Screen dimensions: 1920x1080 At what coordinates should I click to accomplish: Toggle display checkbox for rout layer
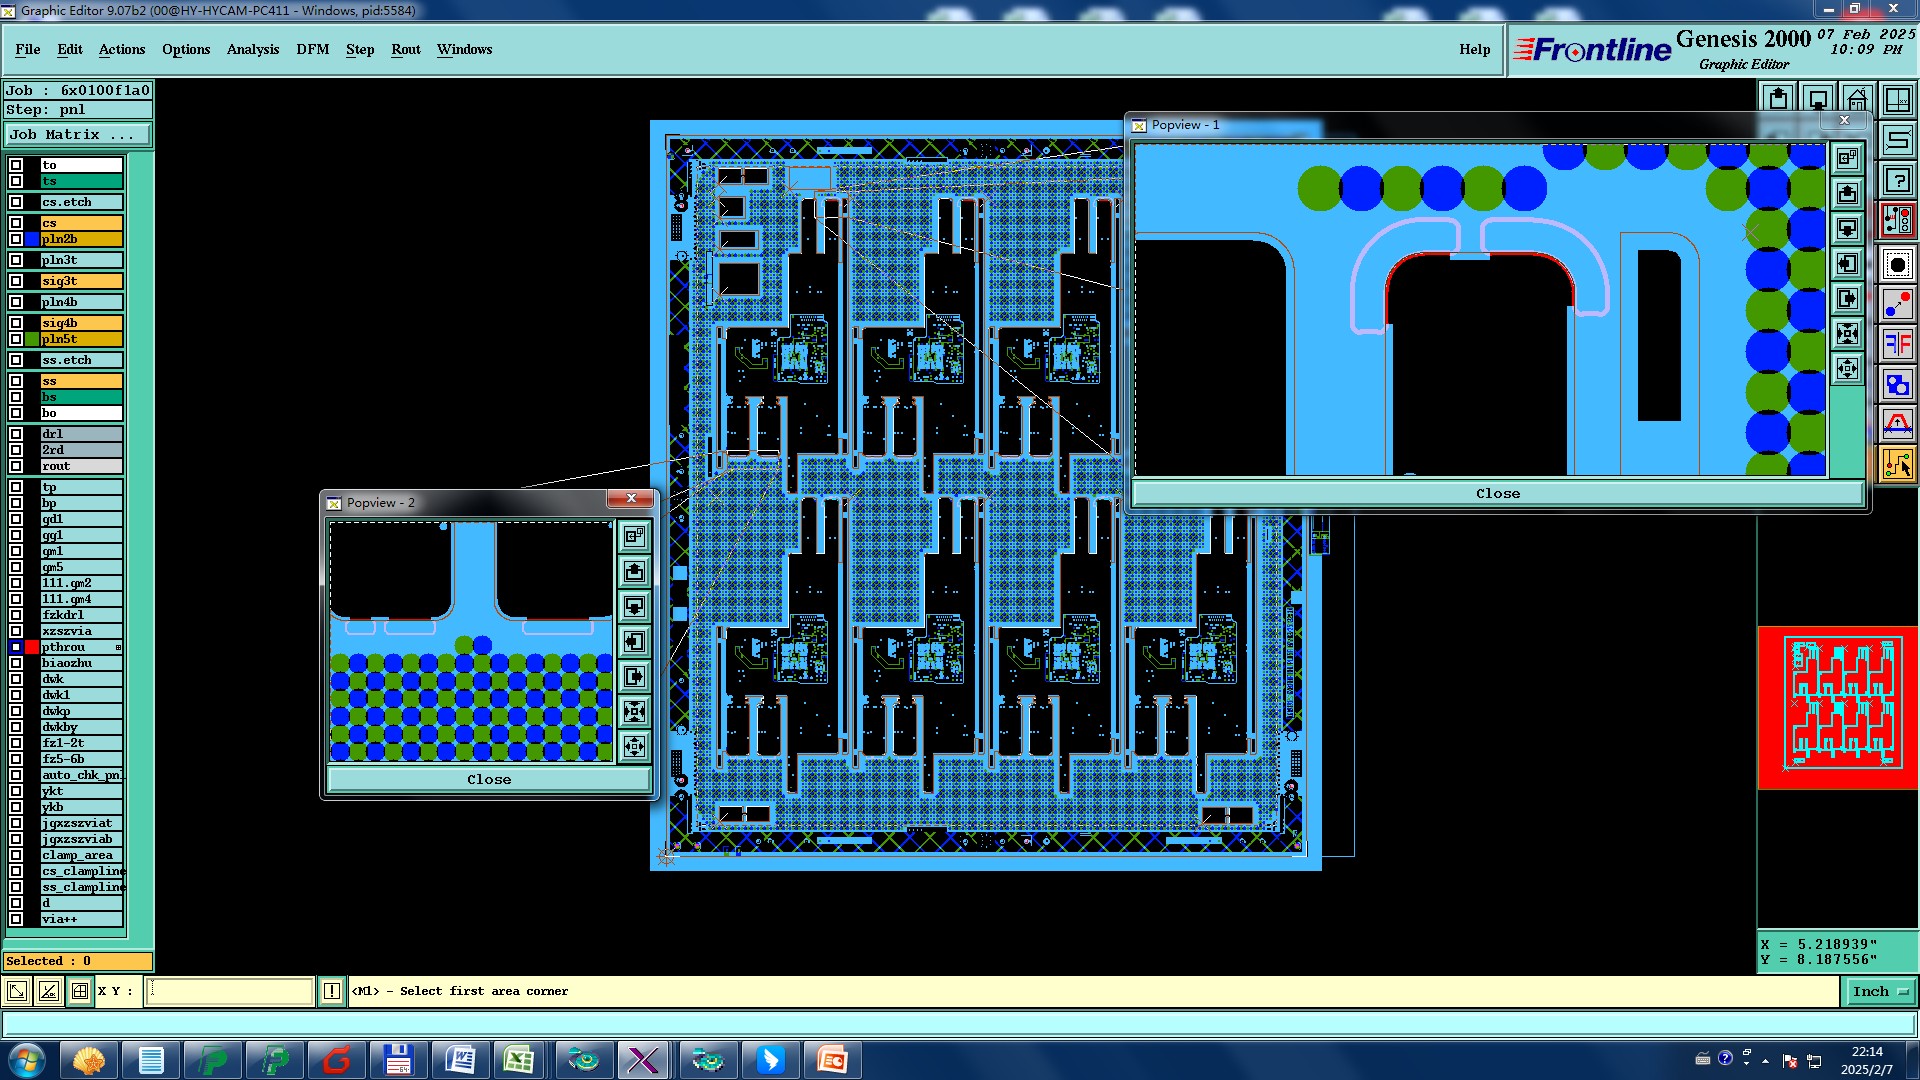coord(16,466)
